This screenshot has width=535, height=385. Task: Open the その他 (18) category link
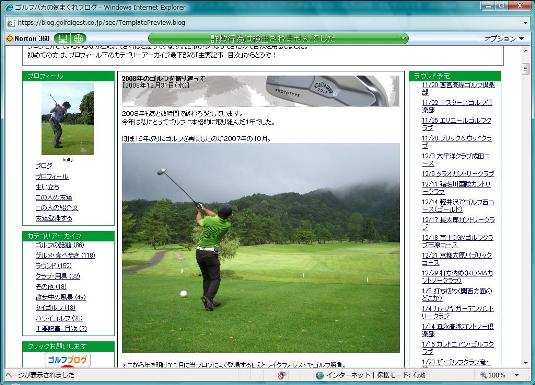pos(51,287)
